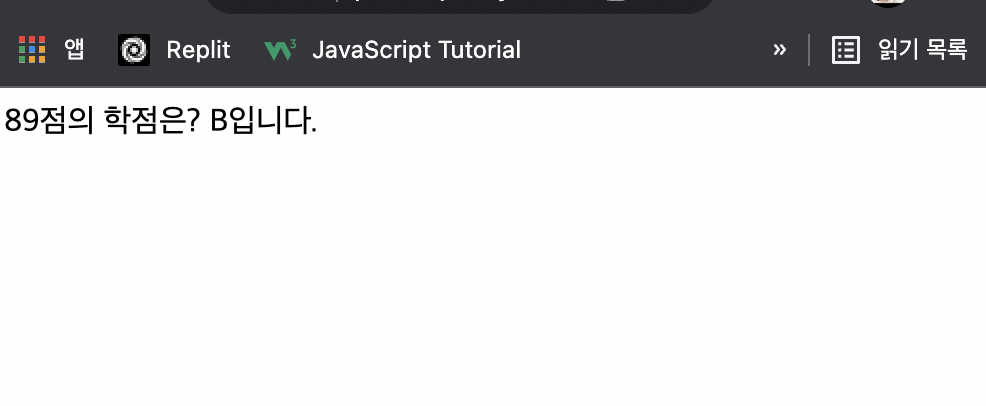The image size is (986, 406).
Task: Click the '89점의' text on the page
Action: tap(49, 121)
